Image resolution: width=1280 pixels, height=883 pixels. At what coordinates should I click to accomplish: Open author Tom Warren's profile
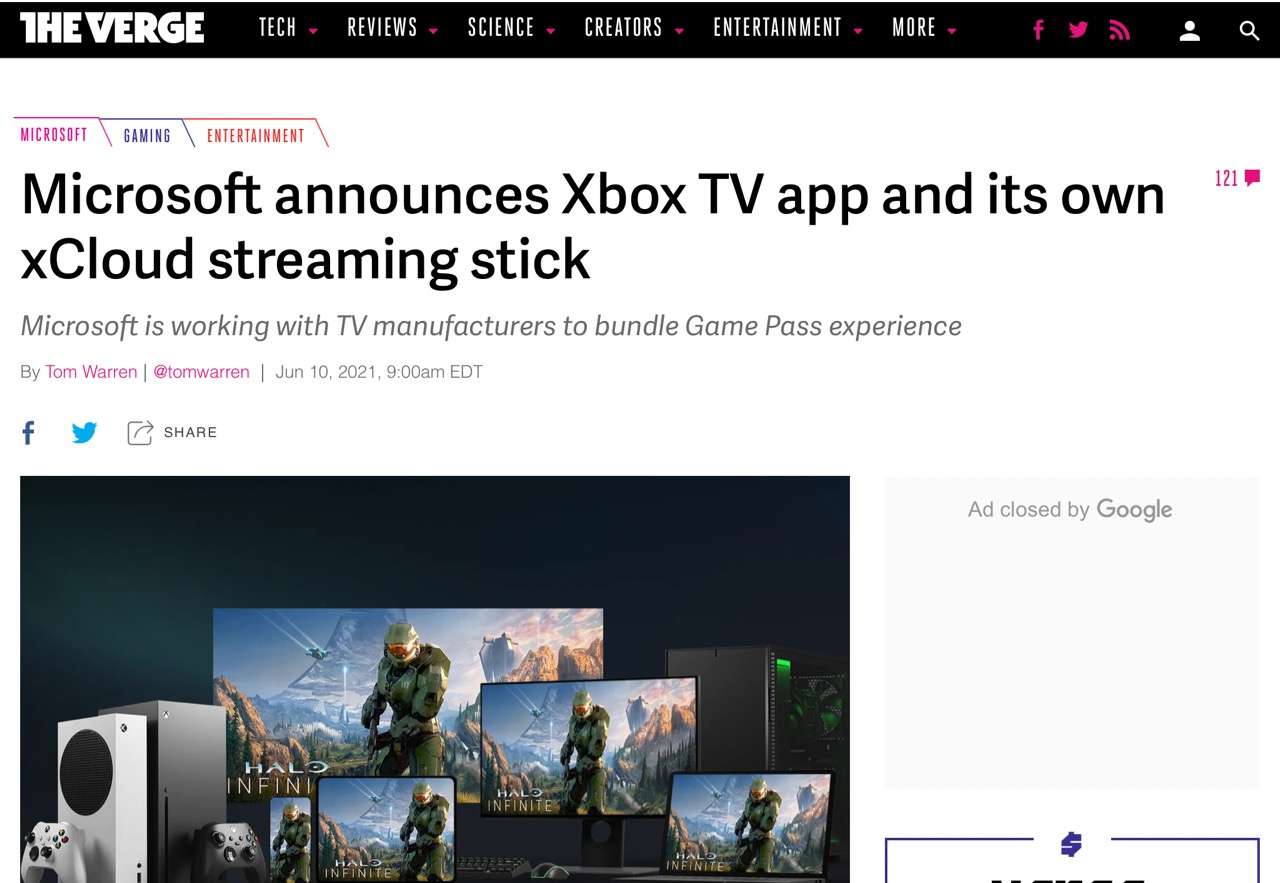coord(91,372)
